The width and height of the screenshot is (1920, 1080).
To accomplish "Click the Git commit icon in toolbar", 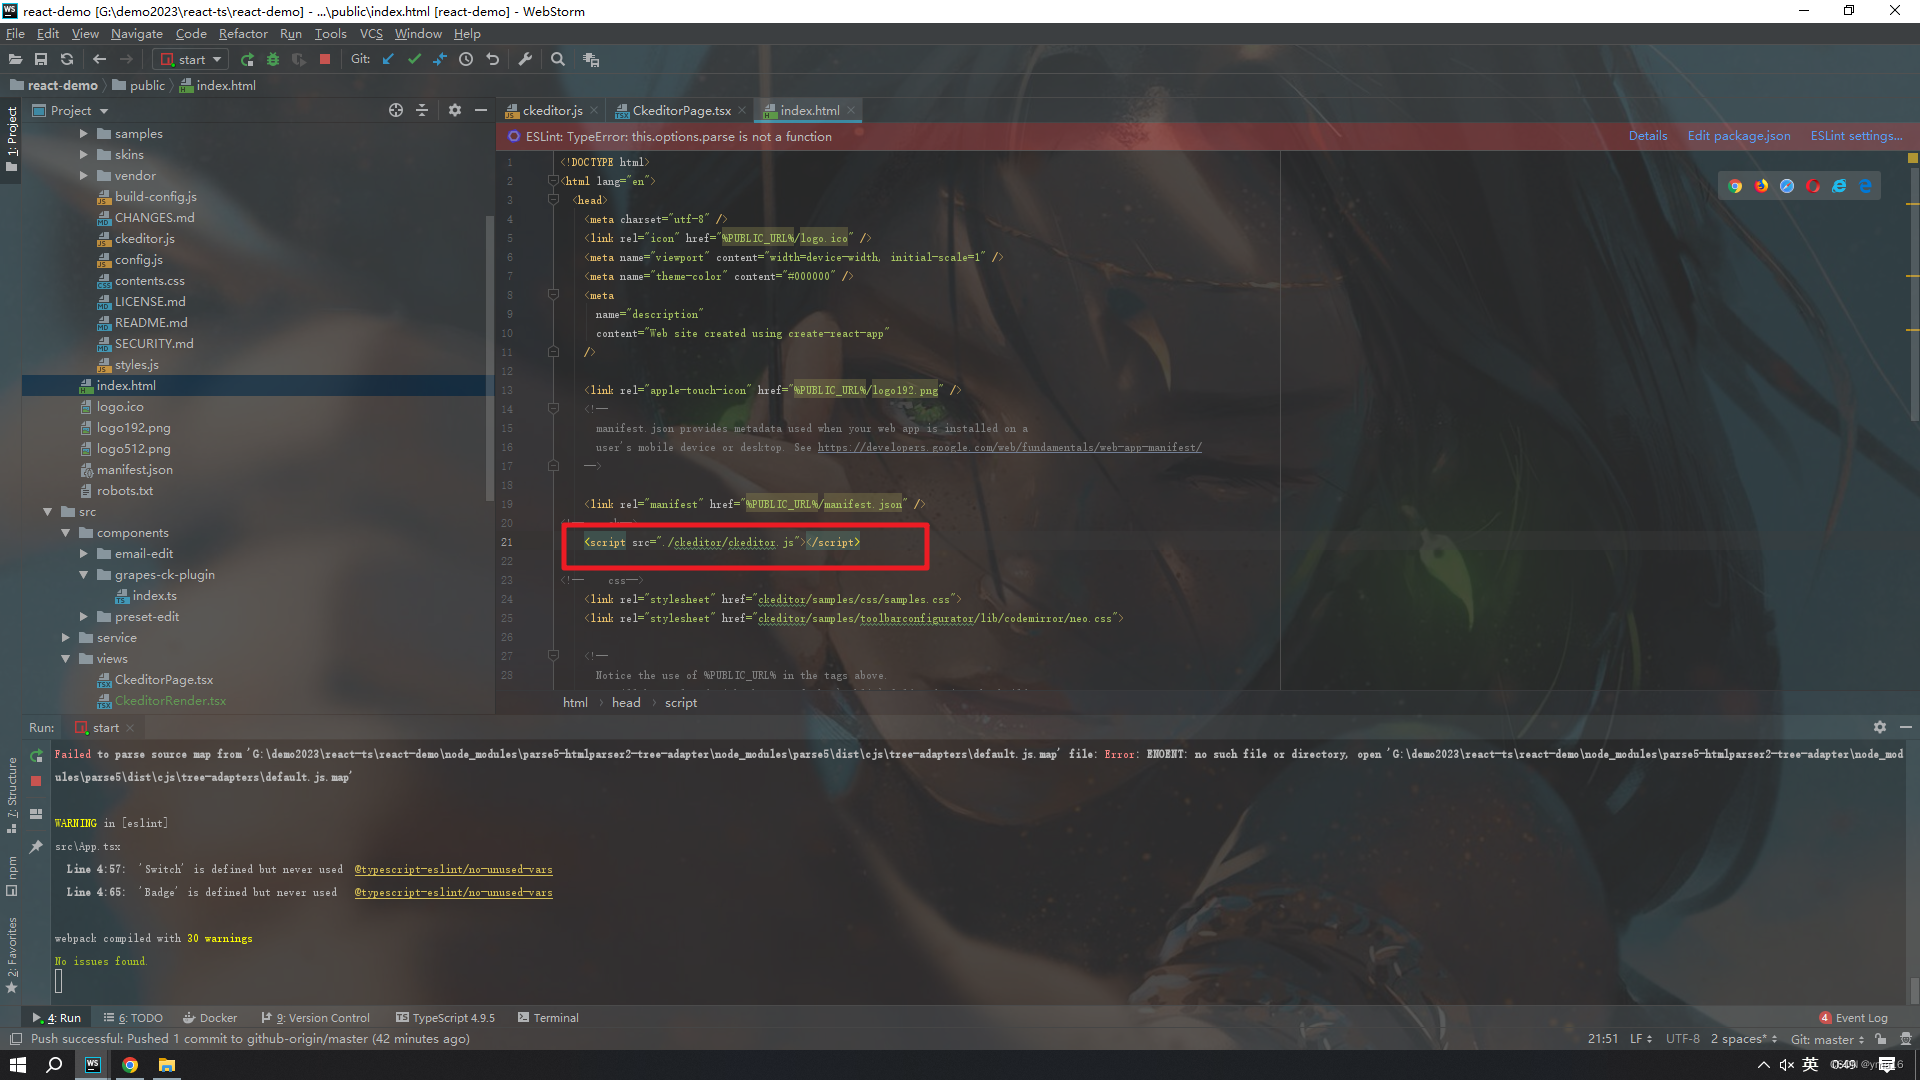I will click(415, 58).
